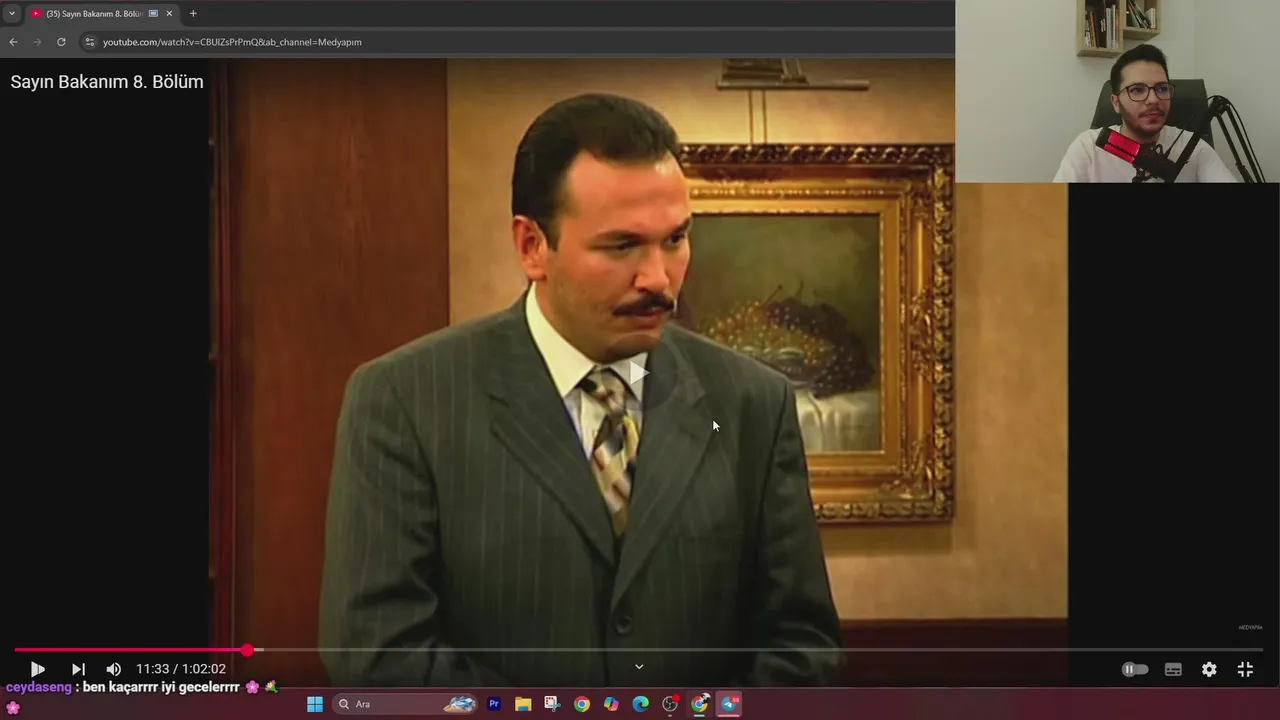This screenshot has height=720, width=1280.
Task: Go back to the previous page
Action: 13,42
